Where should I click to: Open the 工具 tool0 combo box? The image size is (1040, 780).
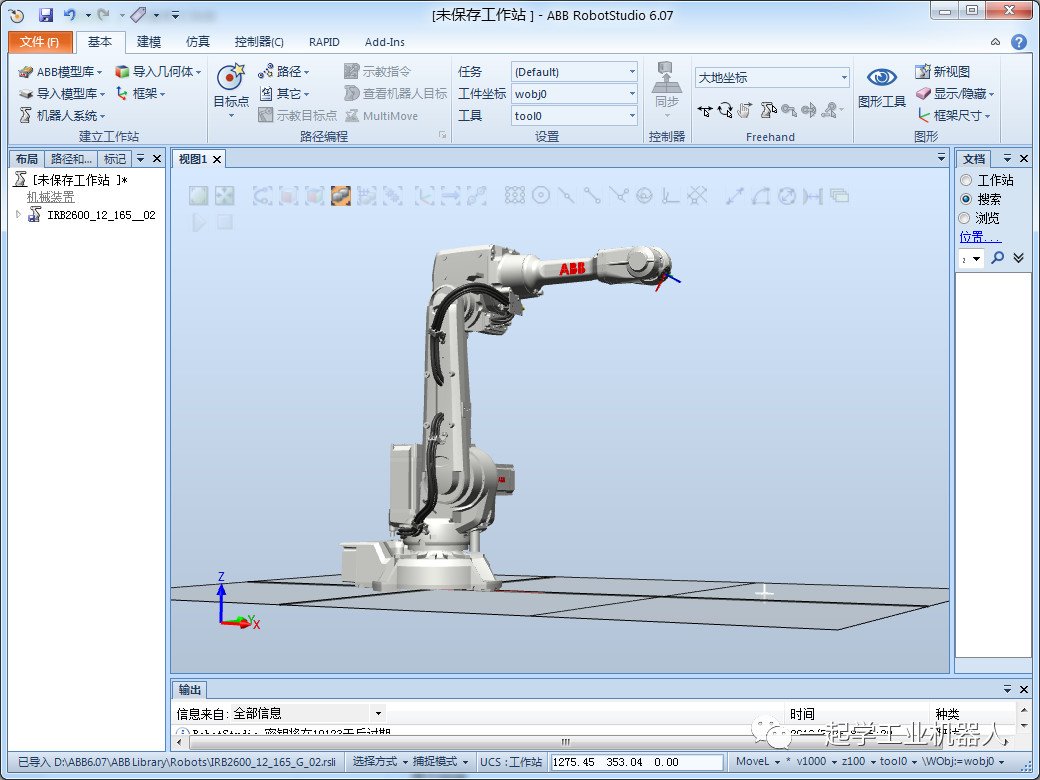coord(574,115)
